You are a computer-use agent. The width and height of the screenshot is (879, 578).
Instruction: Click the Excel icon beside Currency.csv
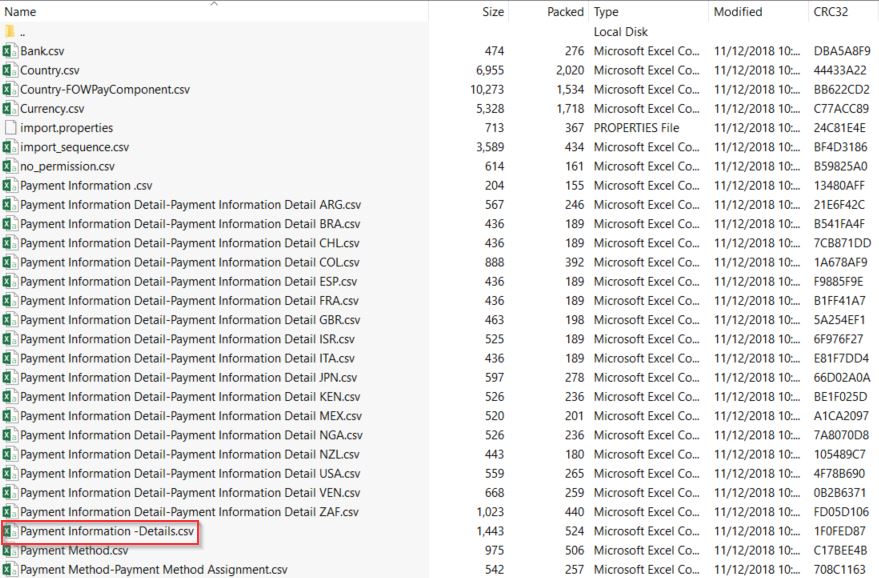coord(10,109)
